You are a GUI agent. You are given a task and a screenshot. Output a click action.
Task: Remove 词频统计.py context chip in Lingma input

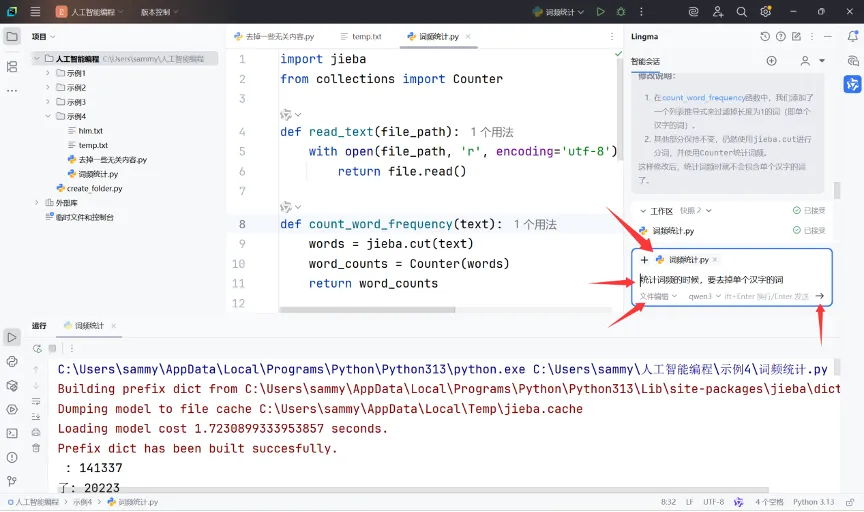tap(715, 260)
